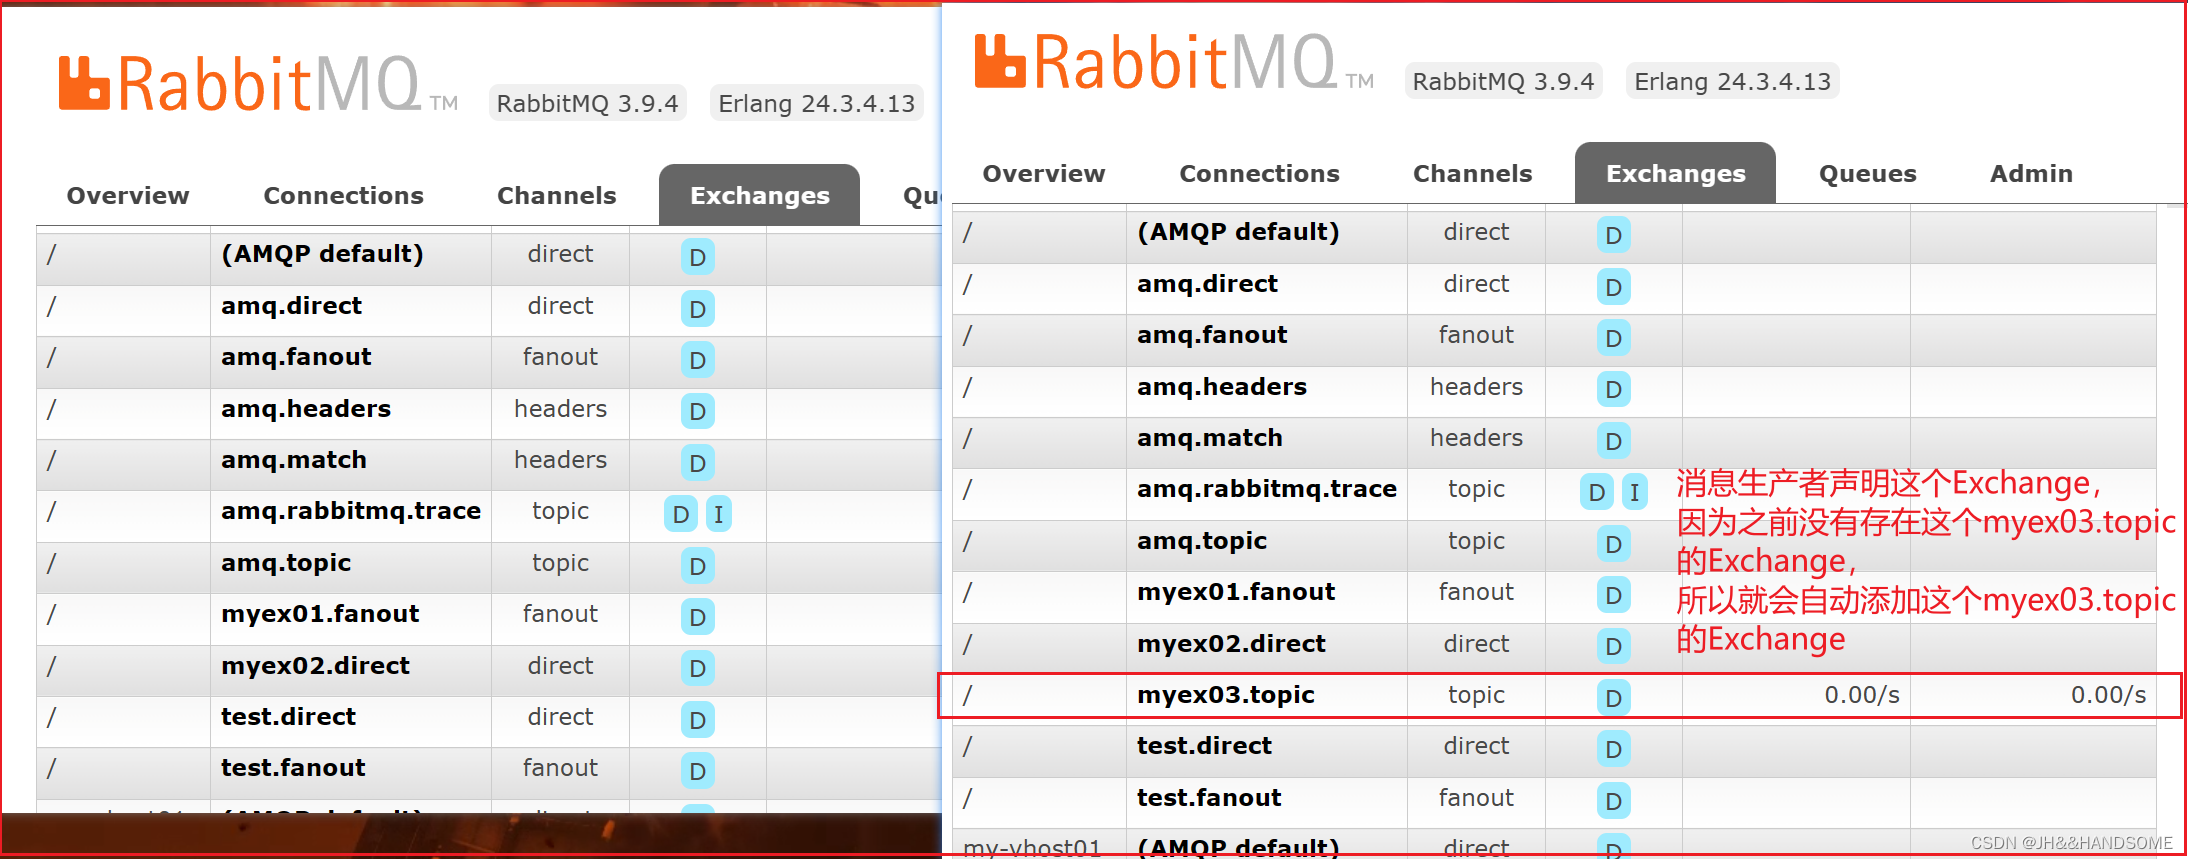This screenshot has width=2188, height=859.
Task: Open amq.rabbitmq.trace exchange in left window
Action: tap(351, 511)
